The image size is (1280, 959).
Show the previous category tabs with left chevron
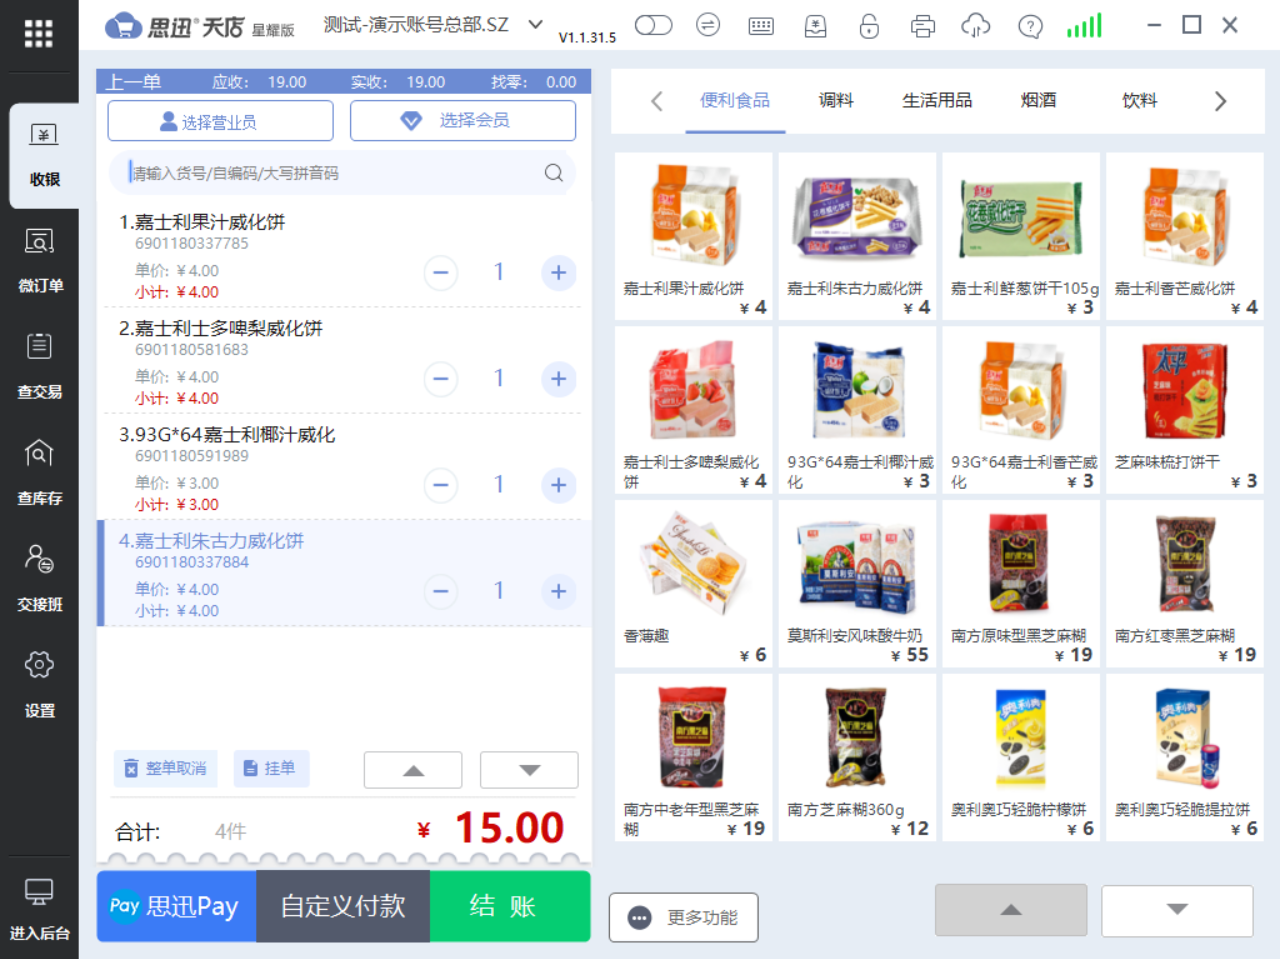[657, 101]
